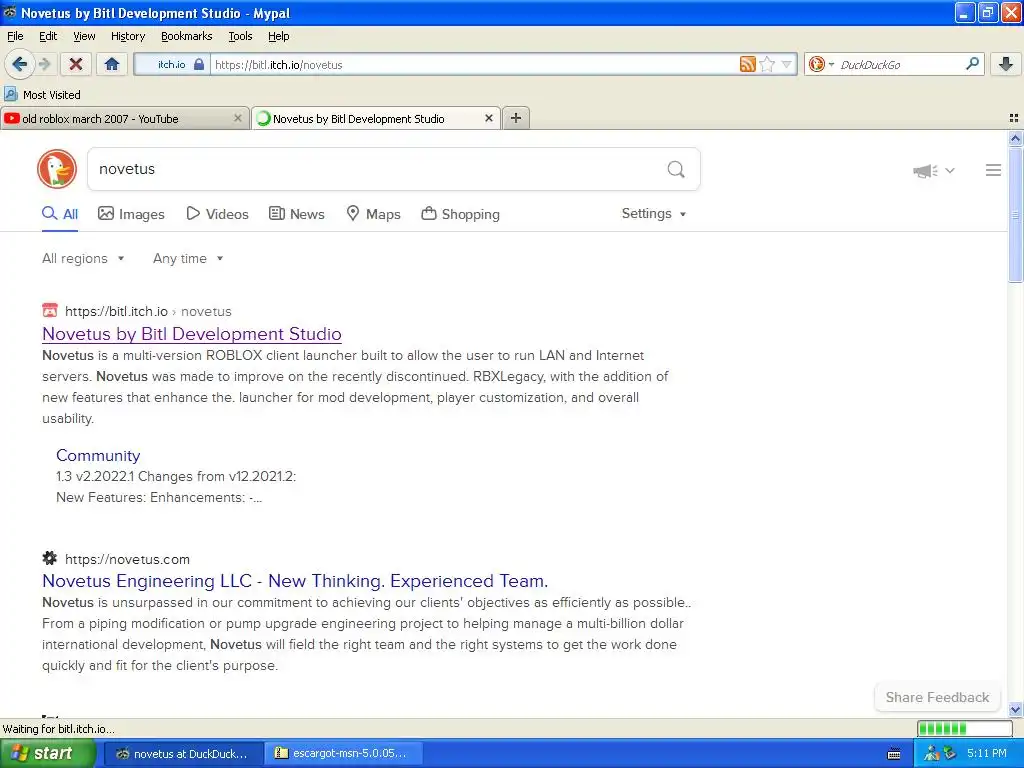The image size is (1024, 768).
Task: Click the vertical scrollbar thumb
Action: (x=1016, y=214)
